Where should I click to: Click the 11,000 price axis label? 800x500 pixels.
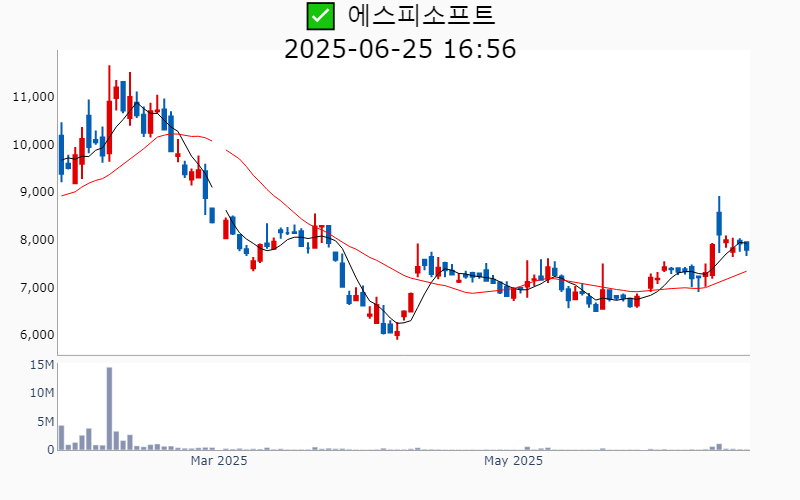pyautogui.click(x=33, y=96)
